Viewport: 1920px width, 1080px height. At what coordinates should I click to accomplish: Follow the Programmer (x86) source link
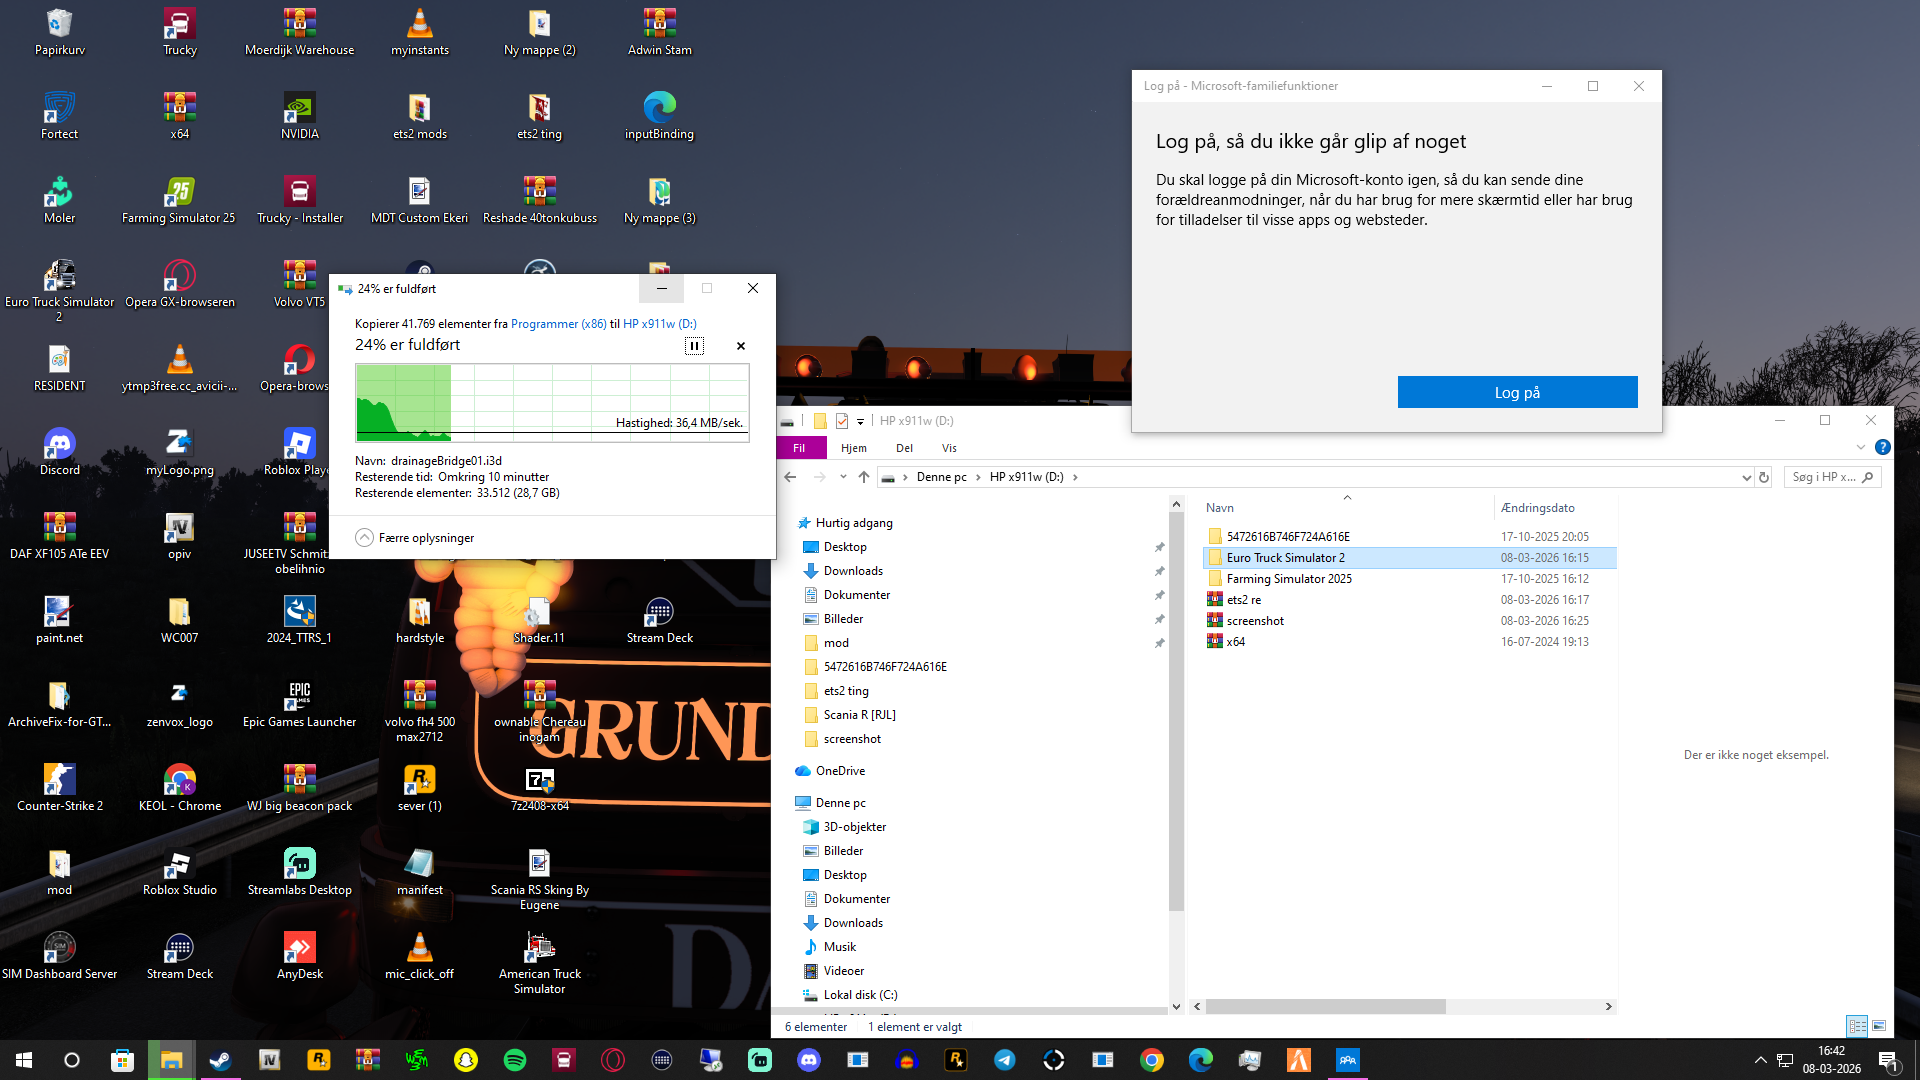point(558,324)
